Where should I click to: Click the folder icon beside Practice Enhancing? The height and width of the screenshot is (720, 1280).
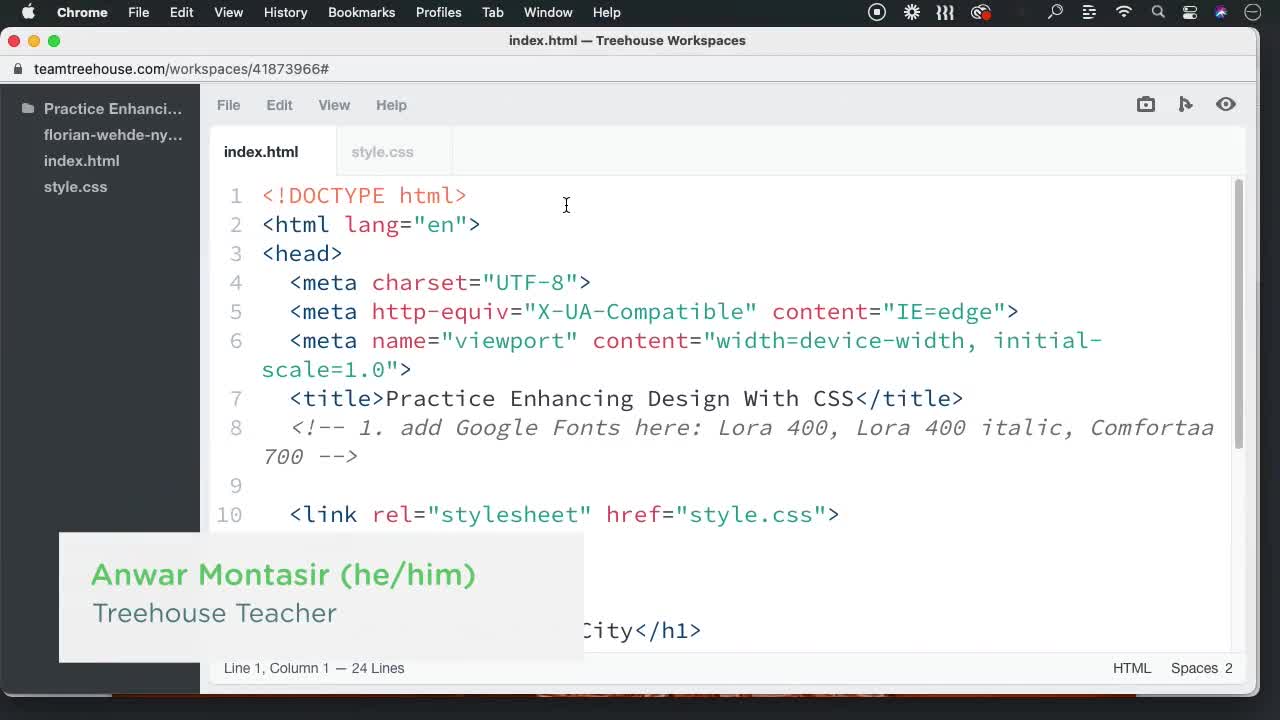point(27,108)
